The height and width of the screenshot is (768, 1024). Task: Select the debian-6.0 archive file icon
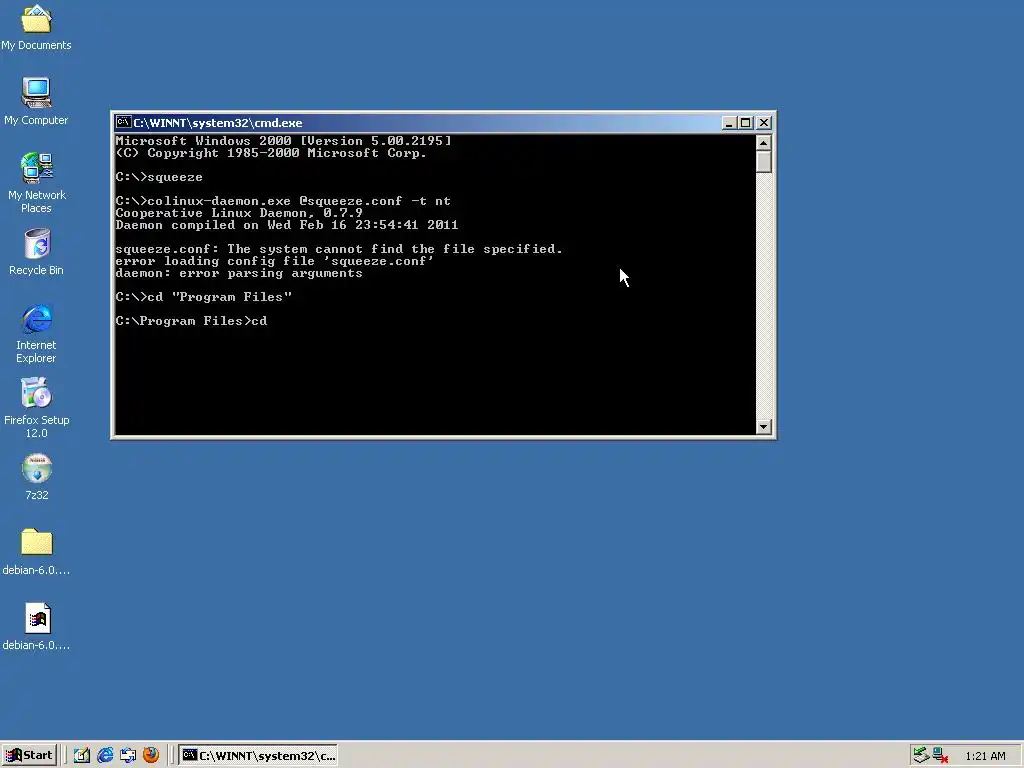point(36,627)
